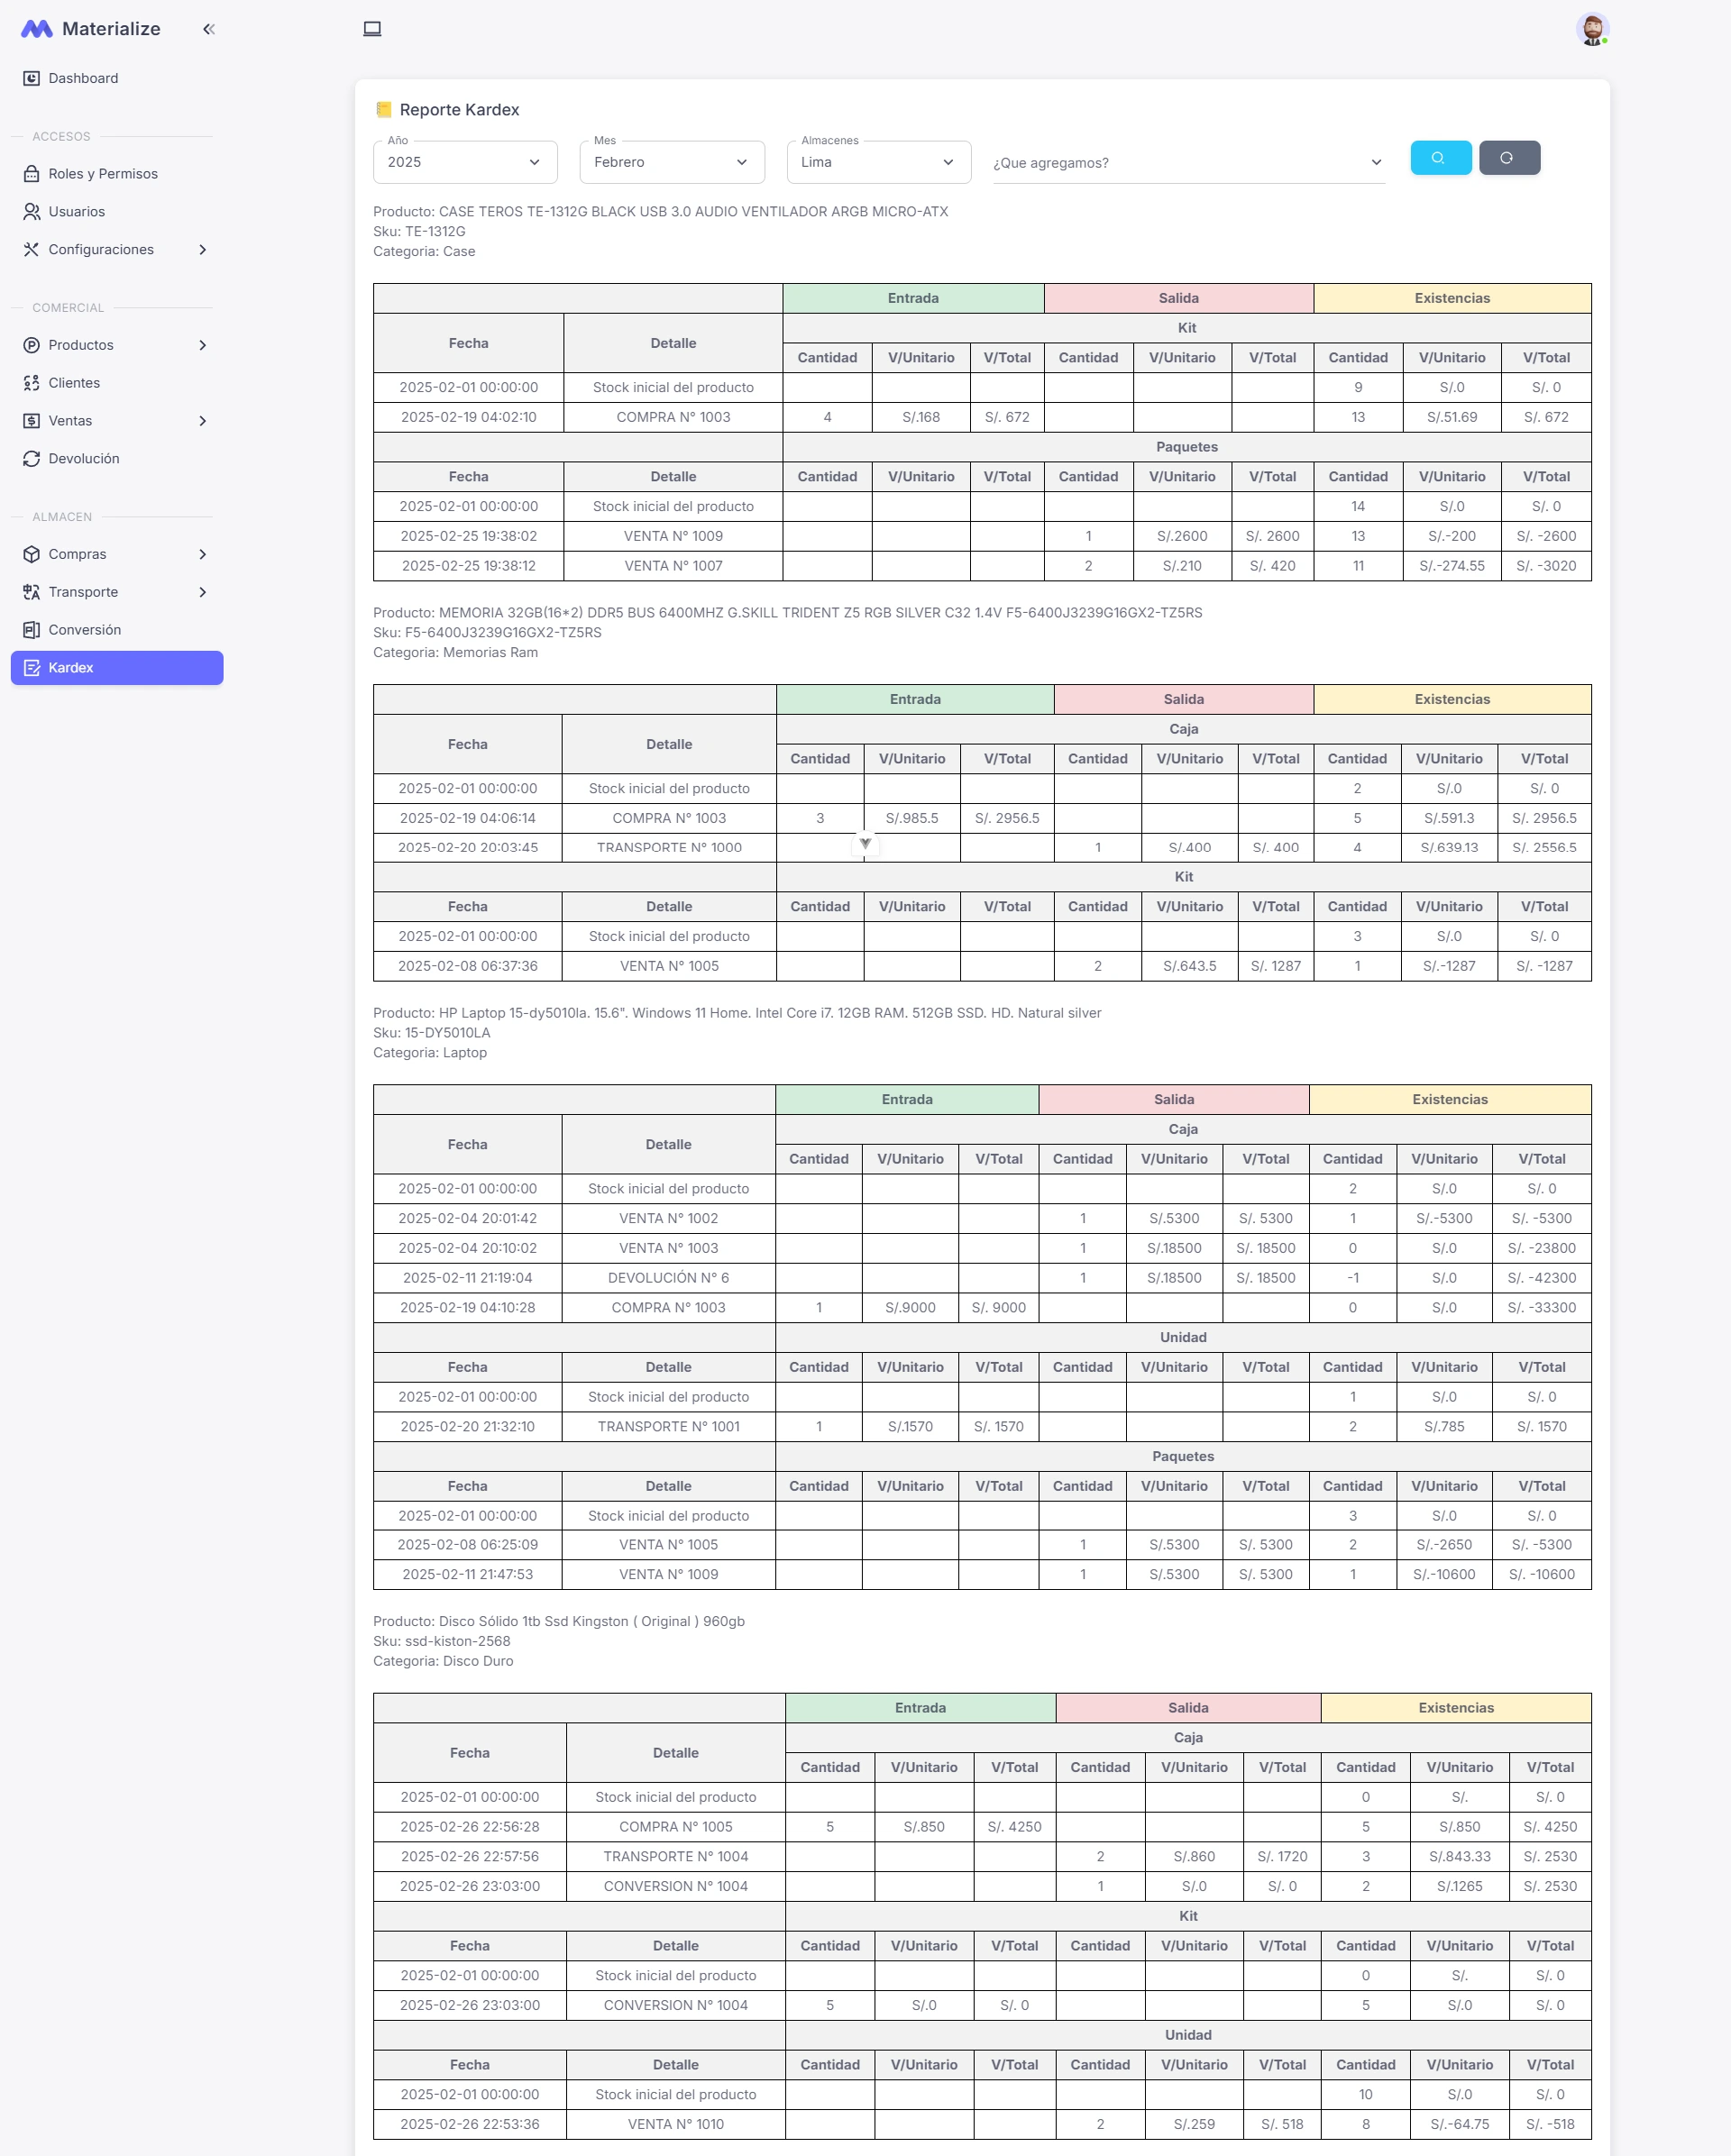Open the Año dropdown showing 2025
This screenshot has height=2156, width=1731.
click(464, 162)
